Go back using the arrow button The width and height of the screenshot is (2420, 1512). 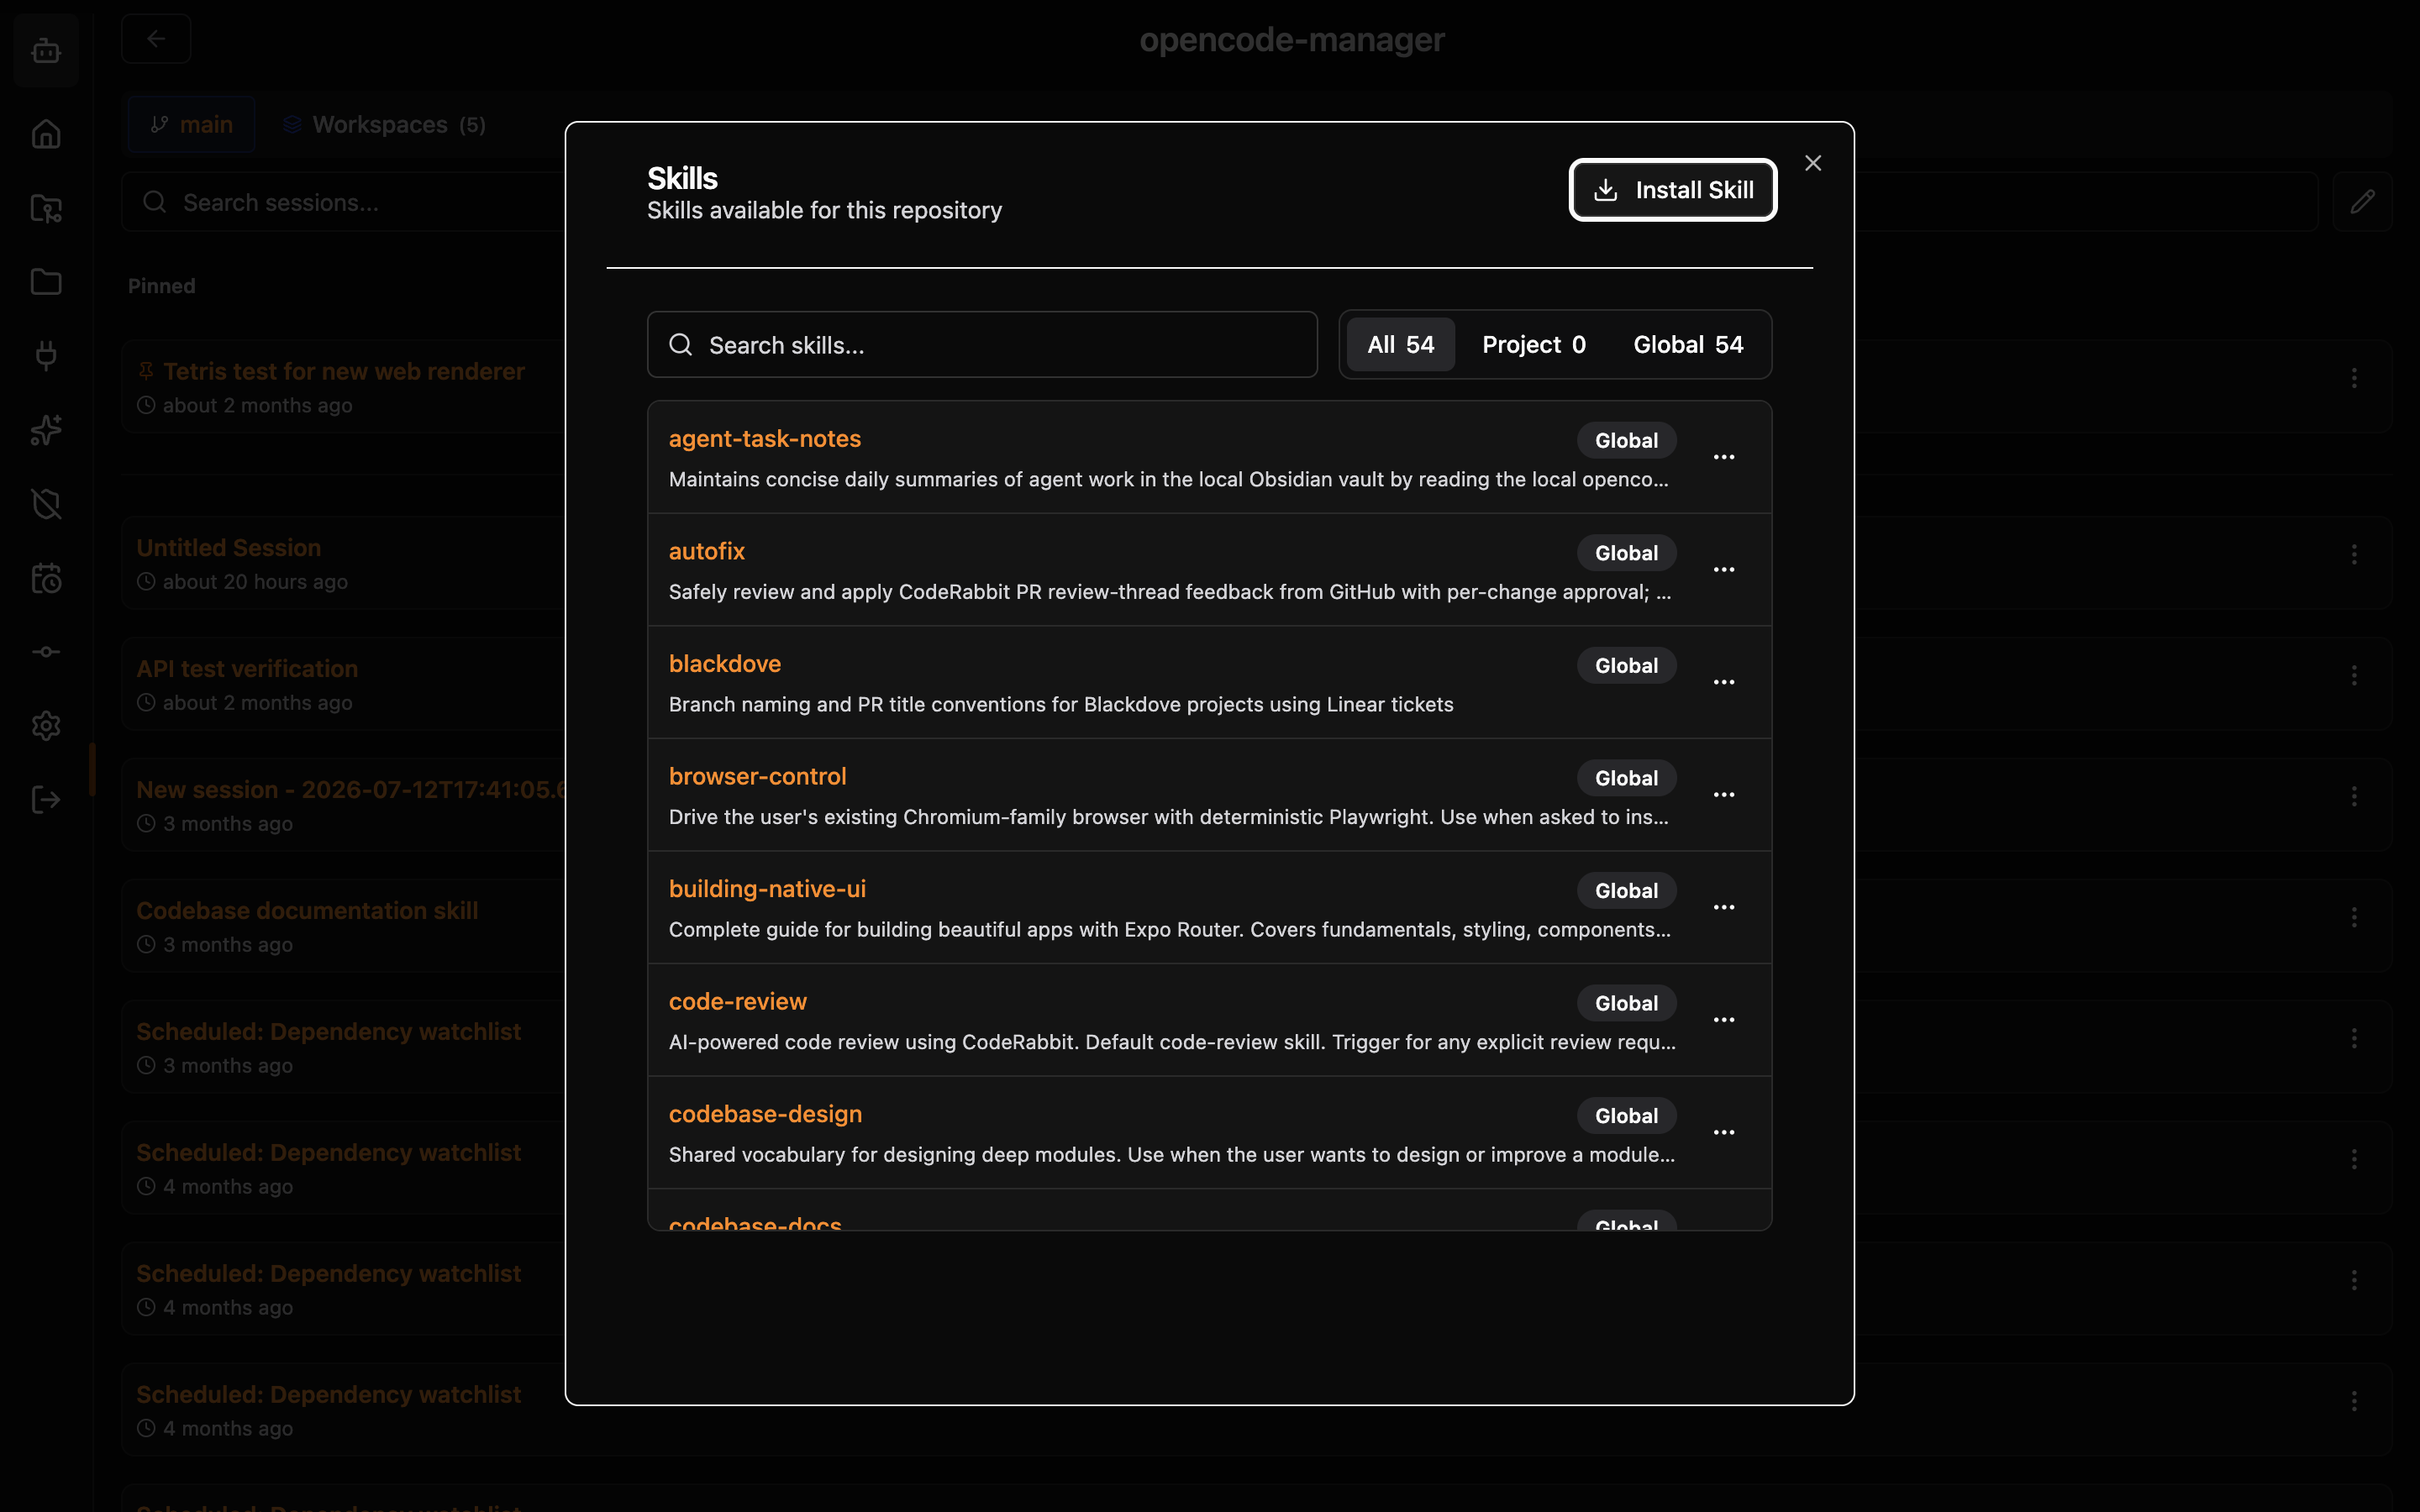point(156,39)
